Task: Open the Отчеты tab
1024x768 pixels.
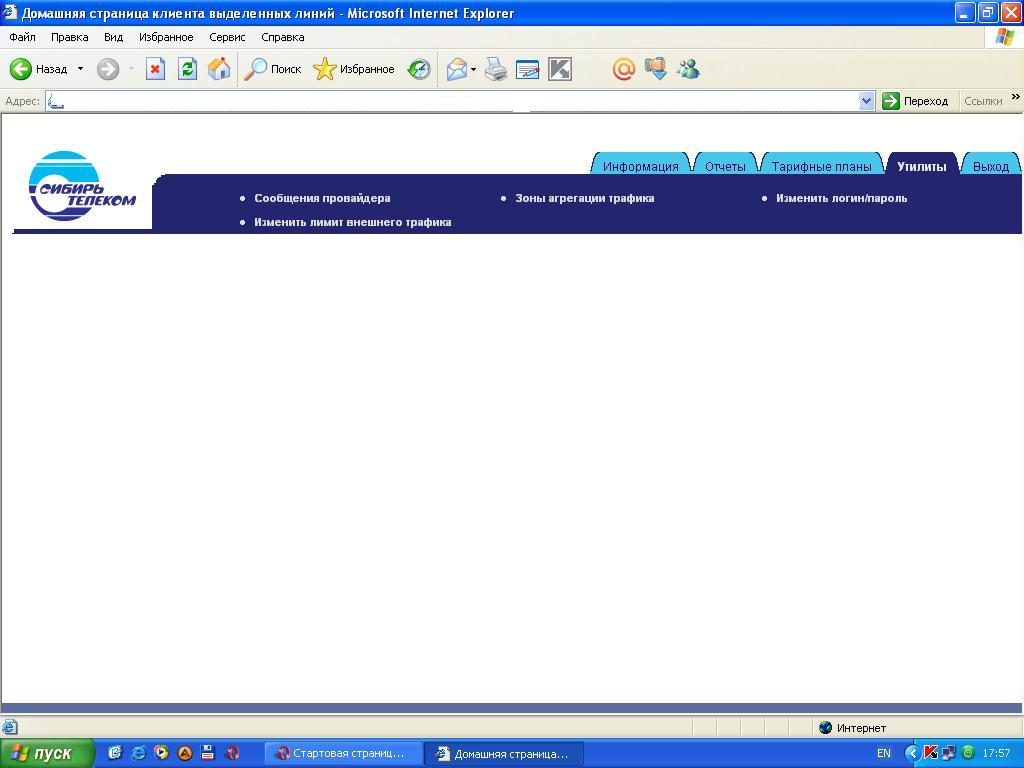Action: 725,166
